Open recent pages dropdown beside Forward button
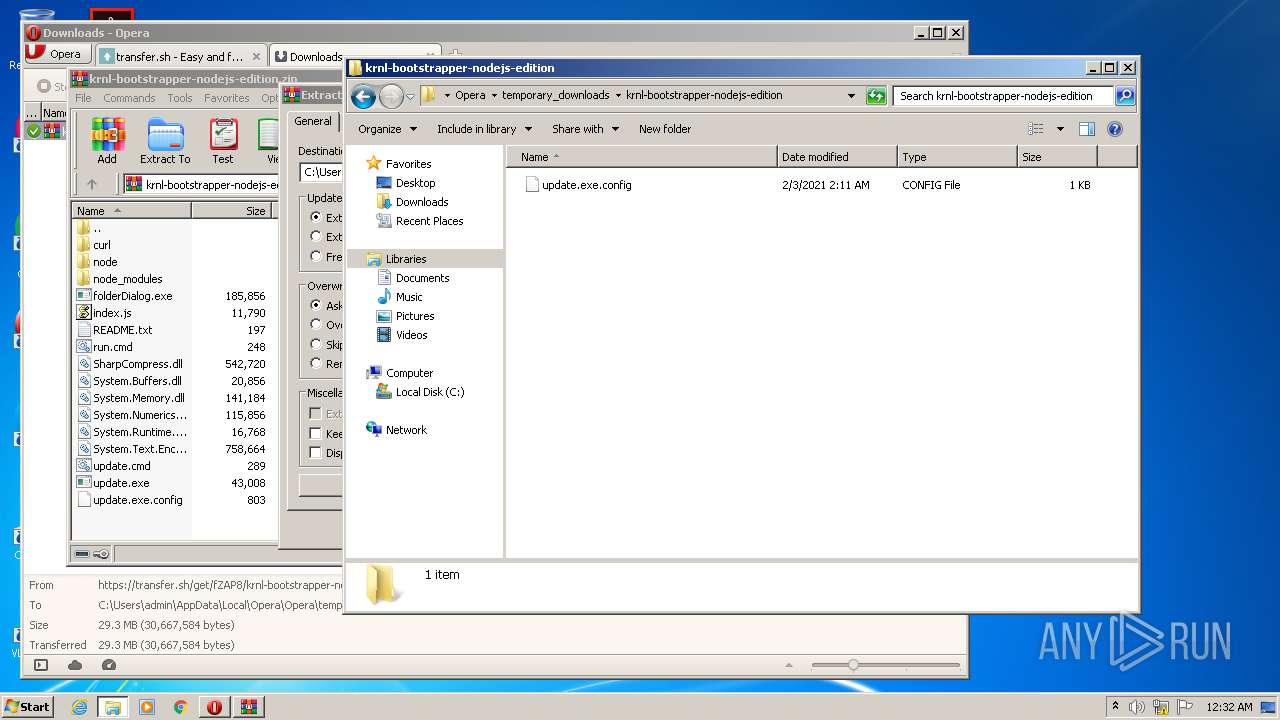Image resolution: width=1280 pixels, height=720 pixels. click(410, 97)
